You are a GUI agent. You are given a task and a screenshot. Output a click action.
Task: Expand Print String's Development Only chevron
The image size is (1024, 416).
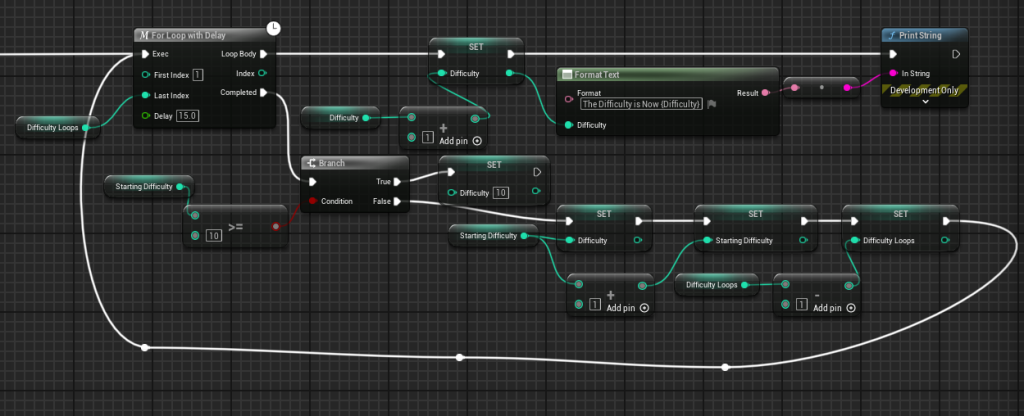point(925,102)
